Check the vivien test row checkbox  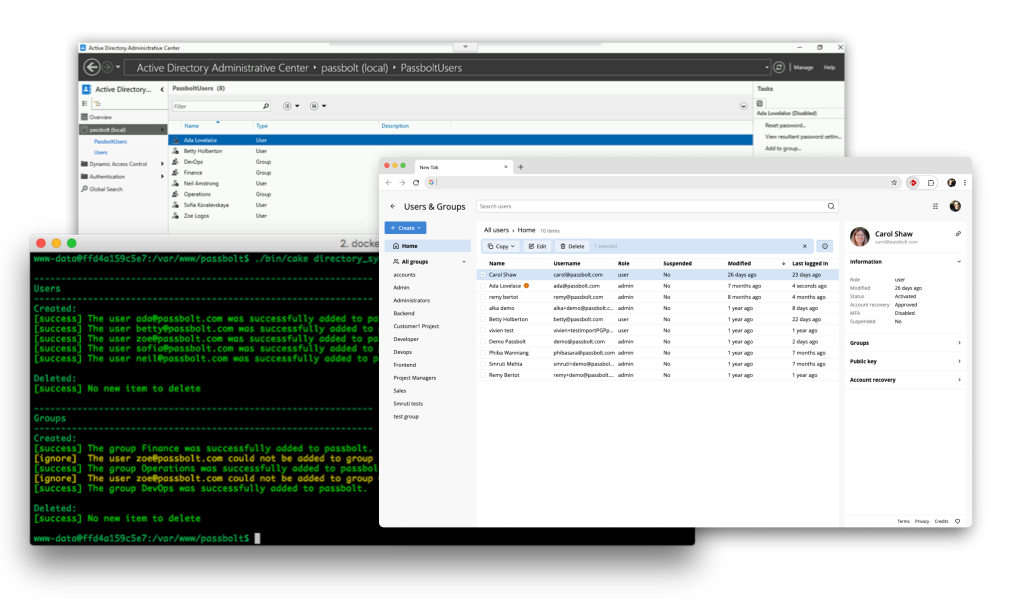click(x=482, y=330)
